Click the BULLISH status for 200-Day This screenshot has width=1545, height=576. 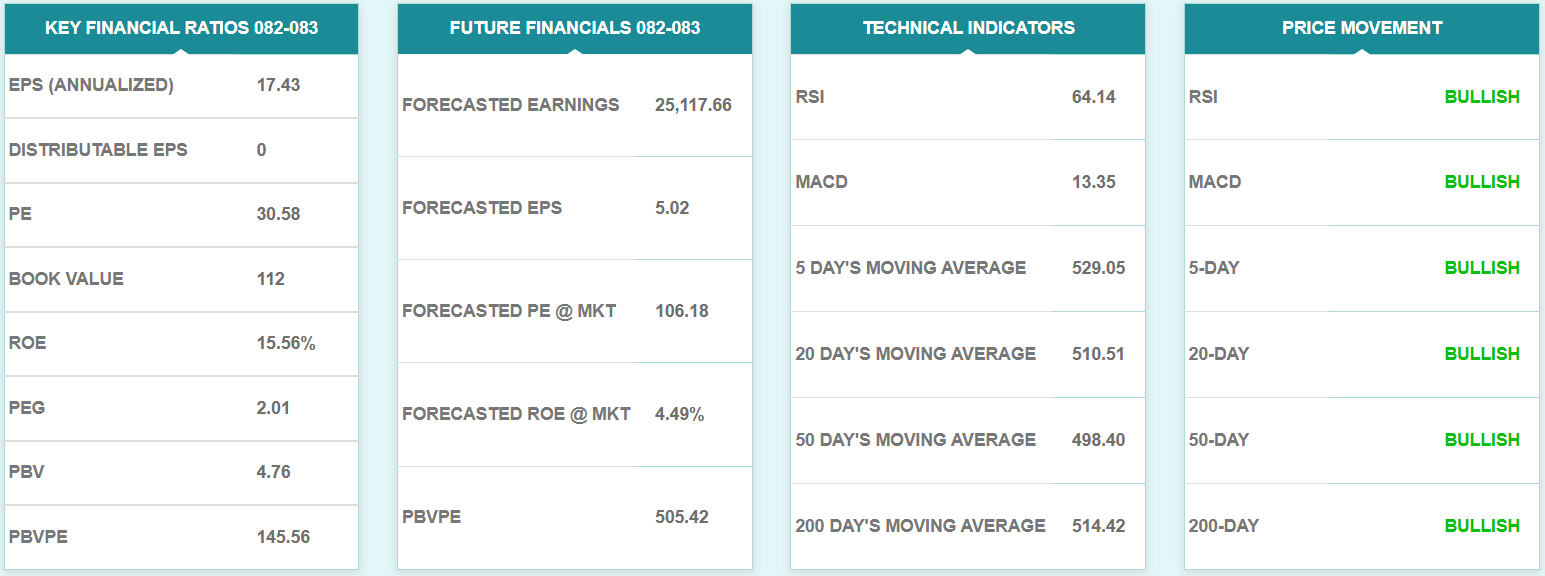click(1482, 526)
